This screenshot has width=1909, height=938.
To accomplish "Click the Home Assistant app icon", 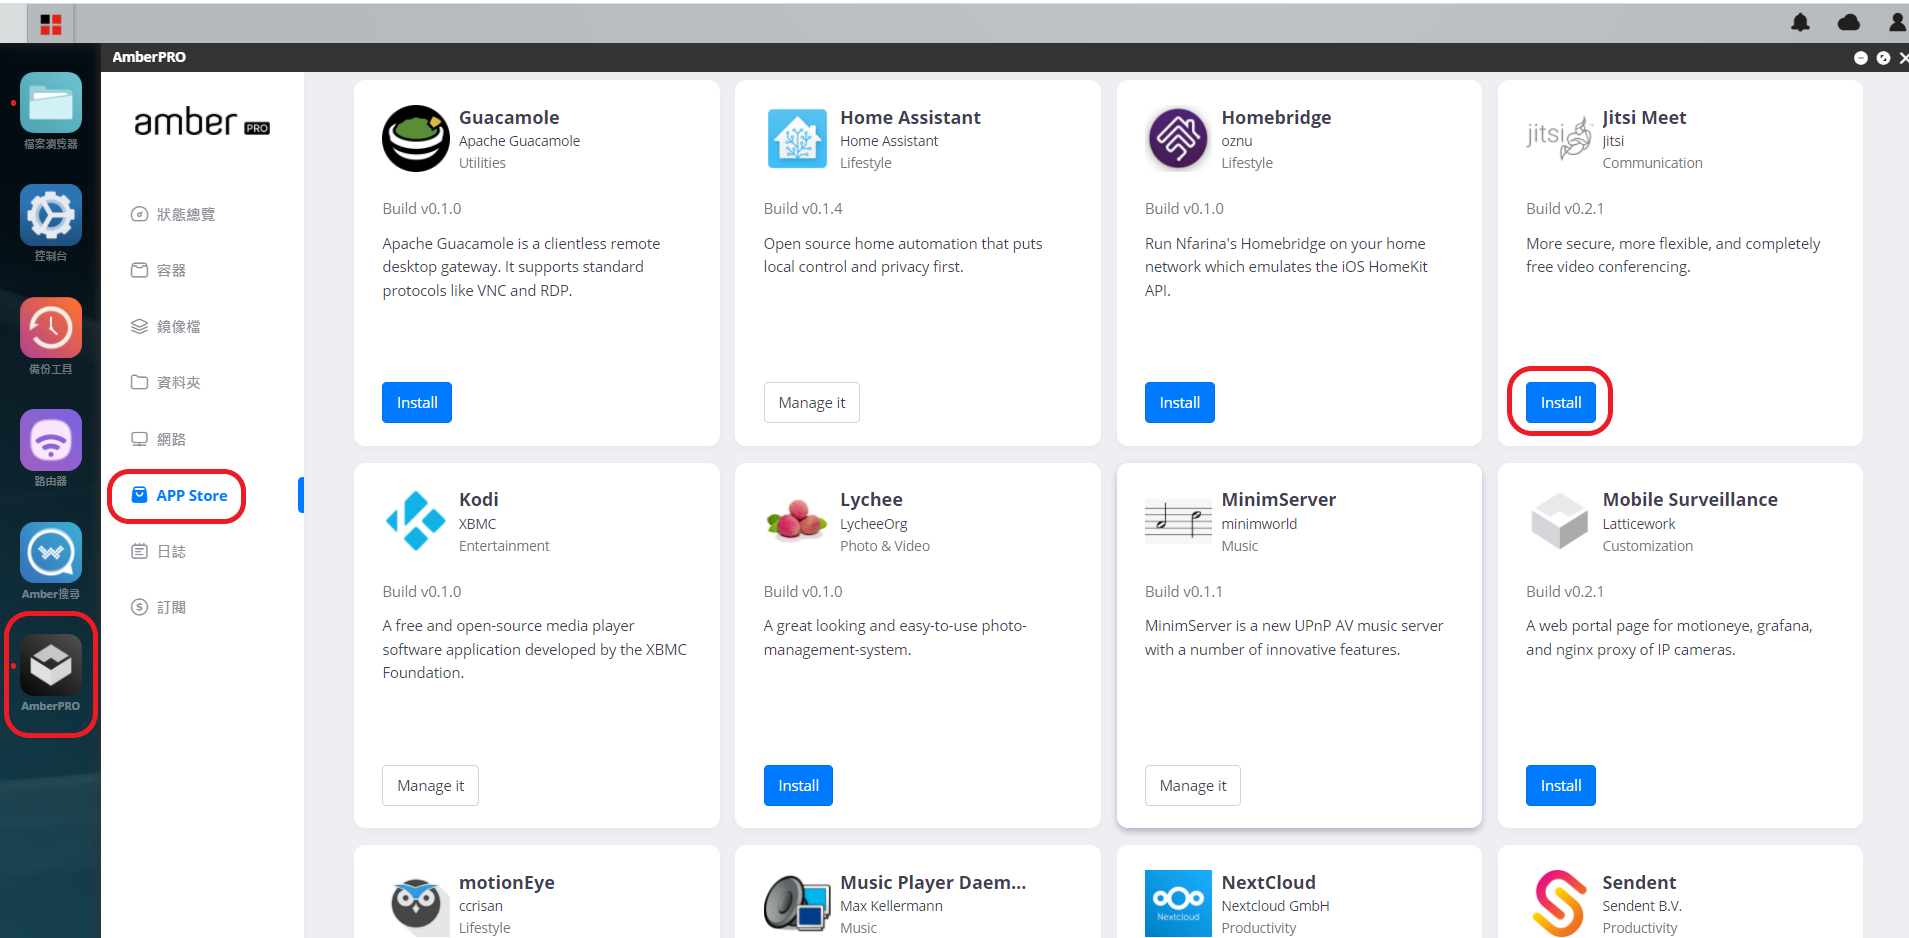I will 797,139.
